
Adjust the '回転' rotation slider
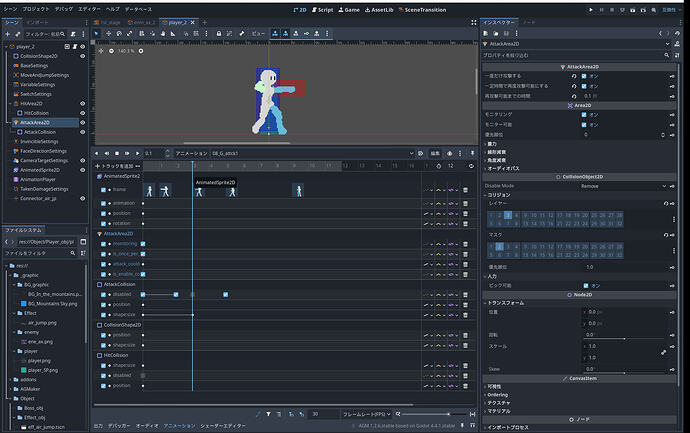point(624,339)
